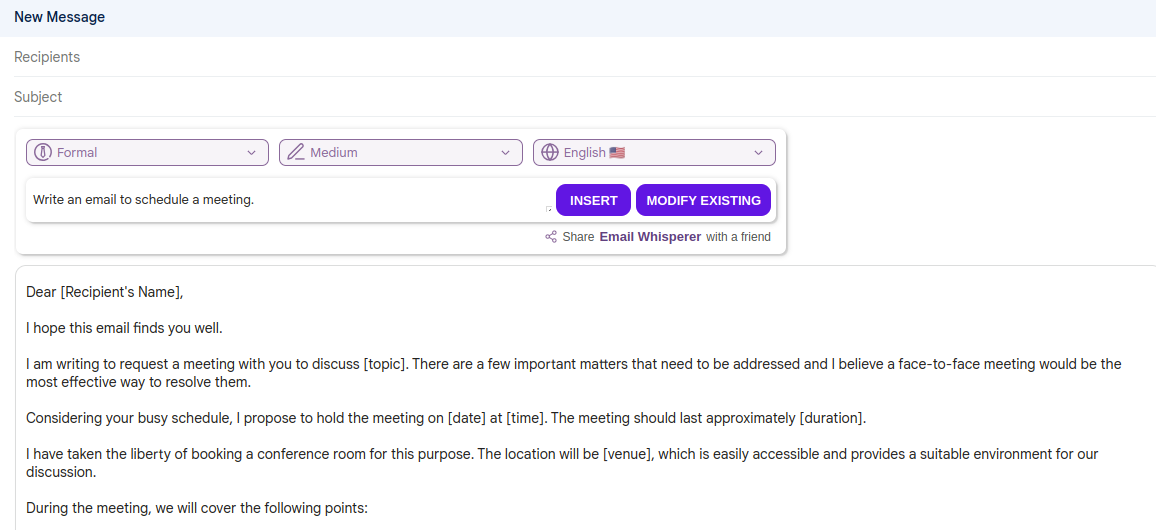Click into the Subject field
The height and width of the screenshot is (530, 1156).
tap(580, 97)
